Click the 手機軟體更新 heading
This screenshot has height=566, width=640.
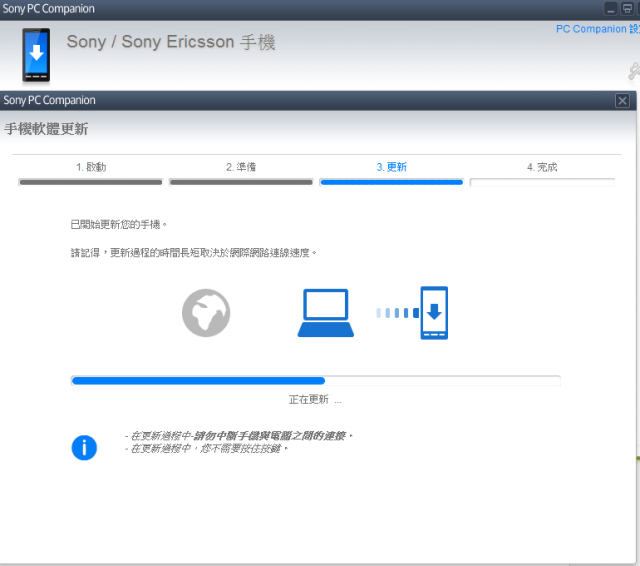pos(46,129)
